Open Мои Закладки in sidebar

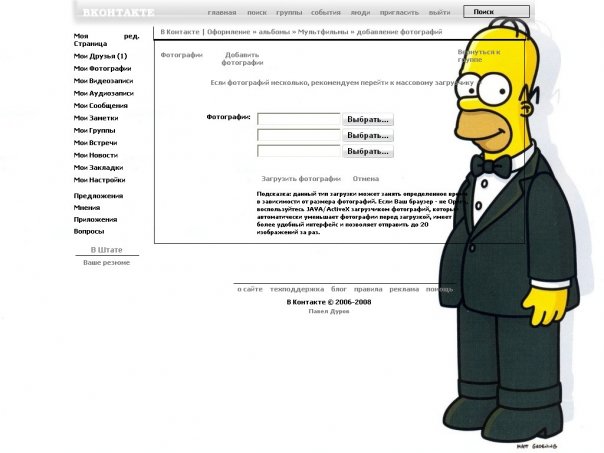(x=98, y=167)
